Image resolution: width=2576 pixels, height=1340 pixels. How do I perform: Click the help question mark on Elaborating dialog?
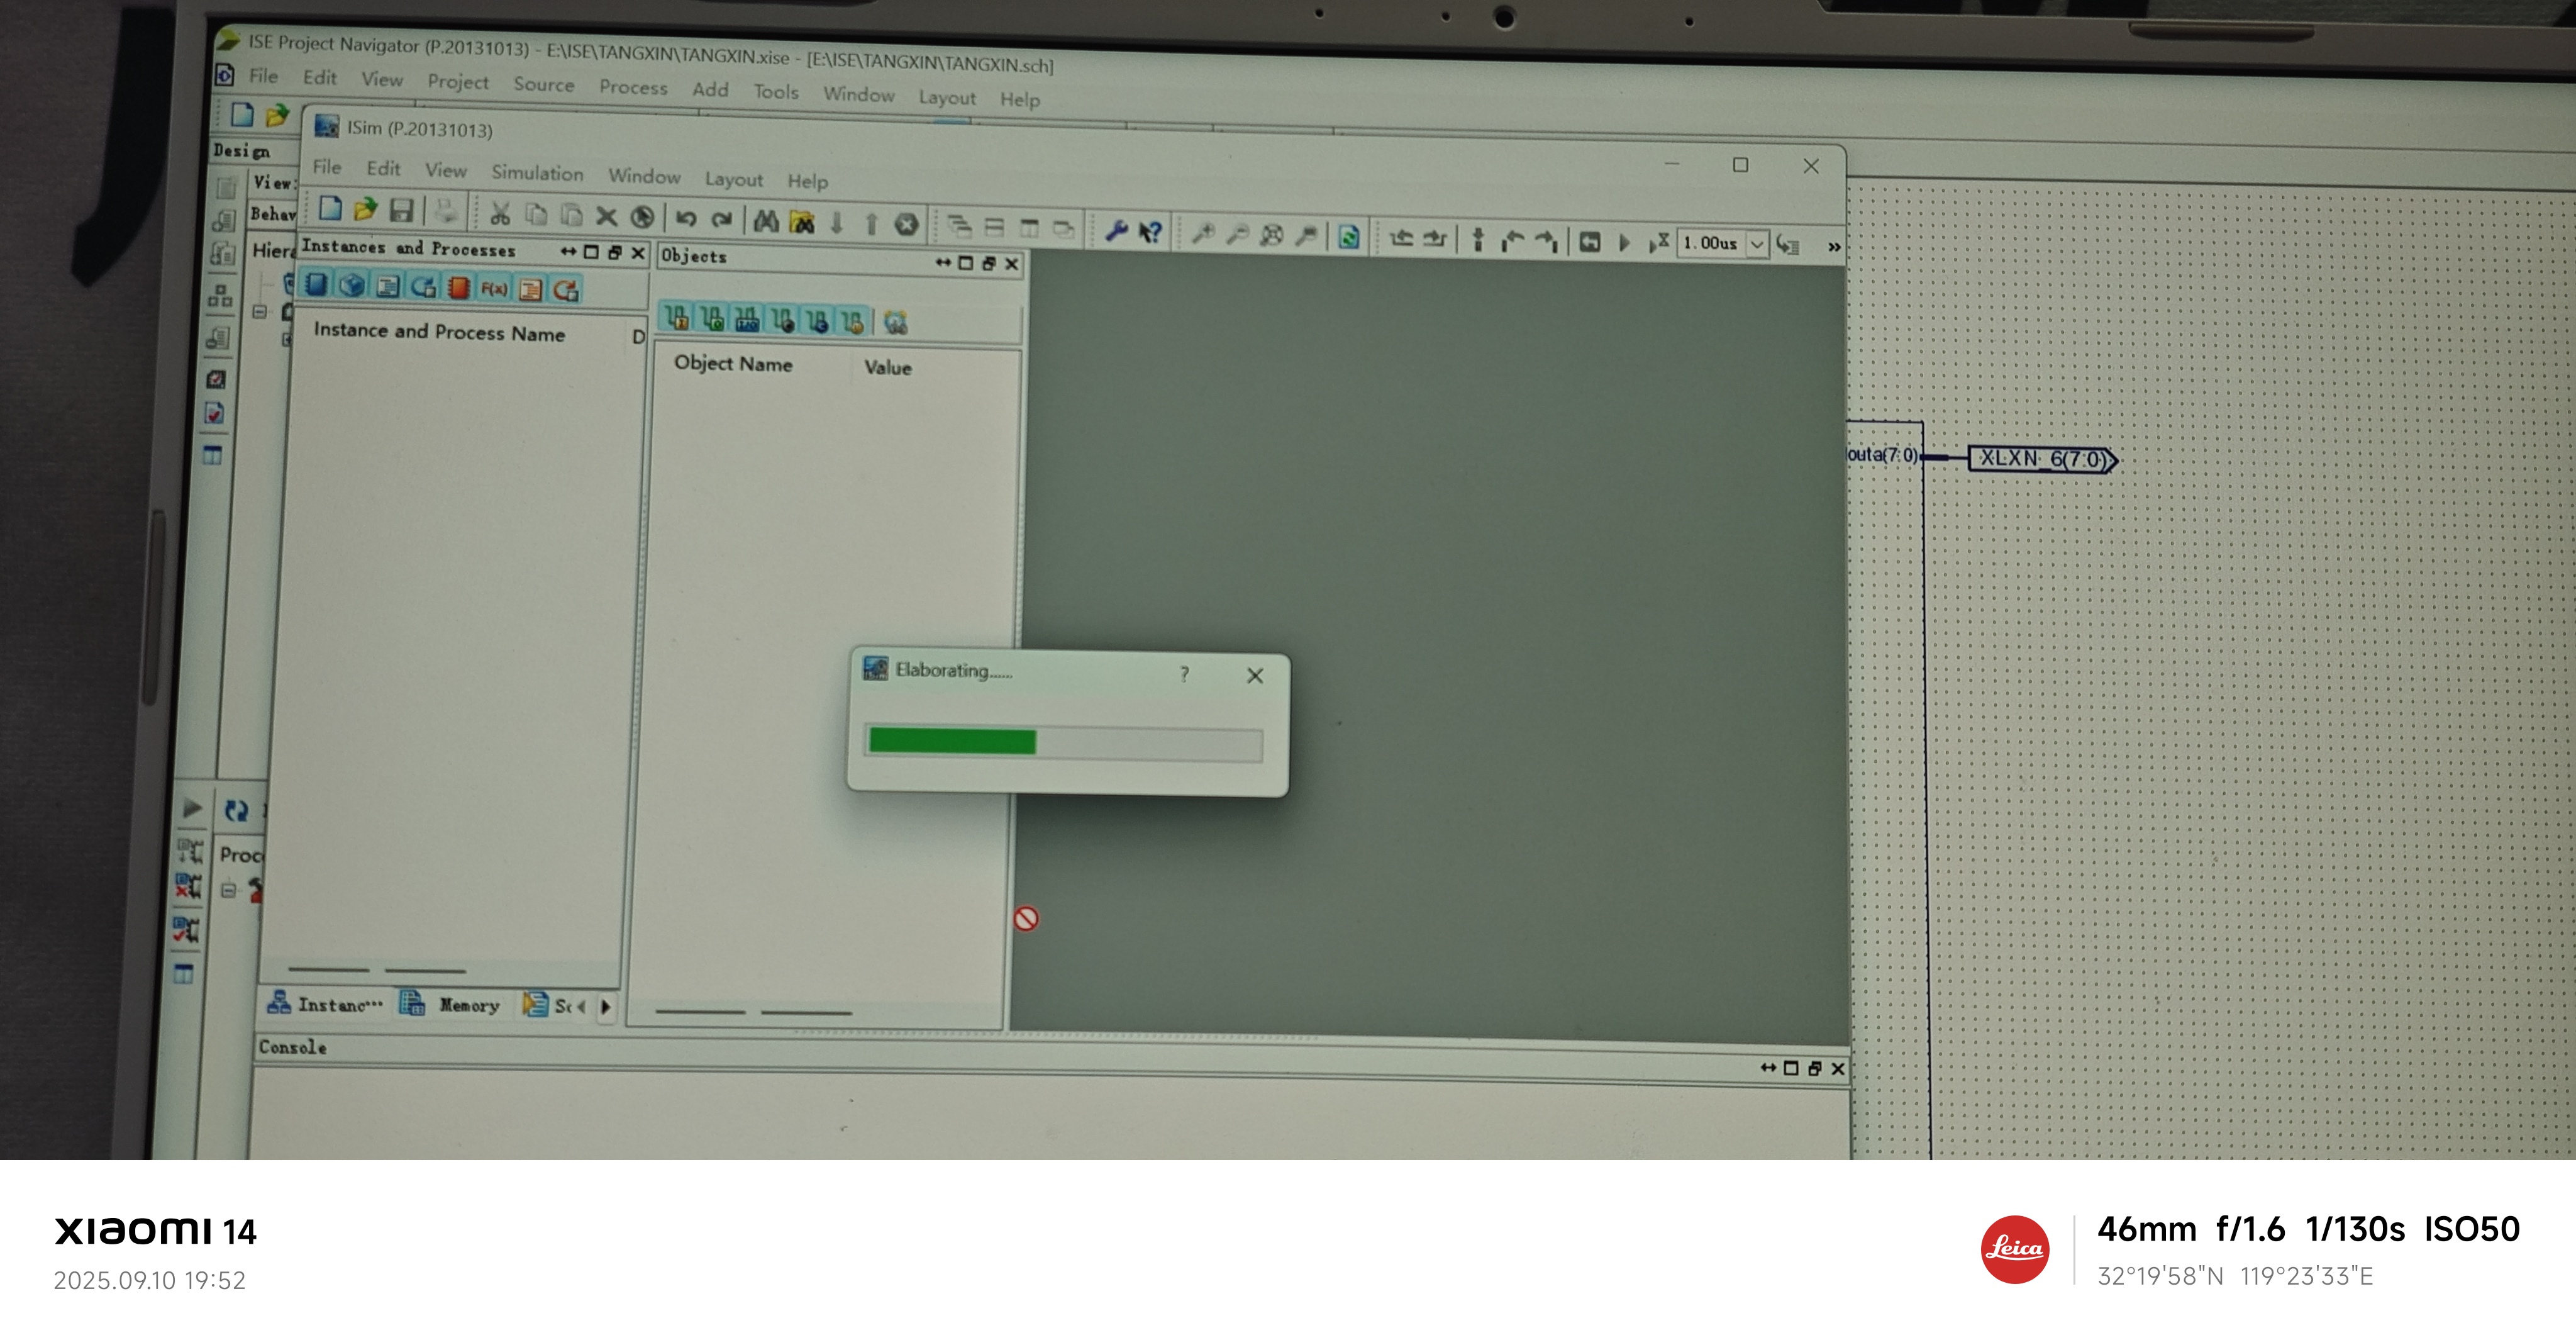[x=1184, y=674]
